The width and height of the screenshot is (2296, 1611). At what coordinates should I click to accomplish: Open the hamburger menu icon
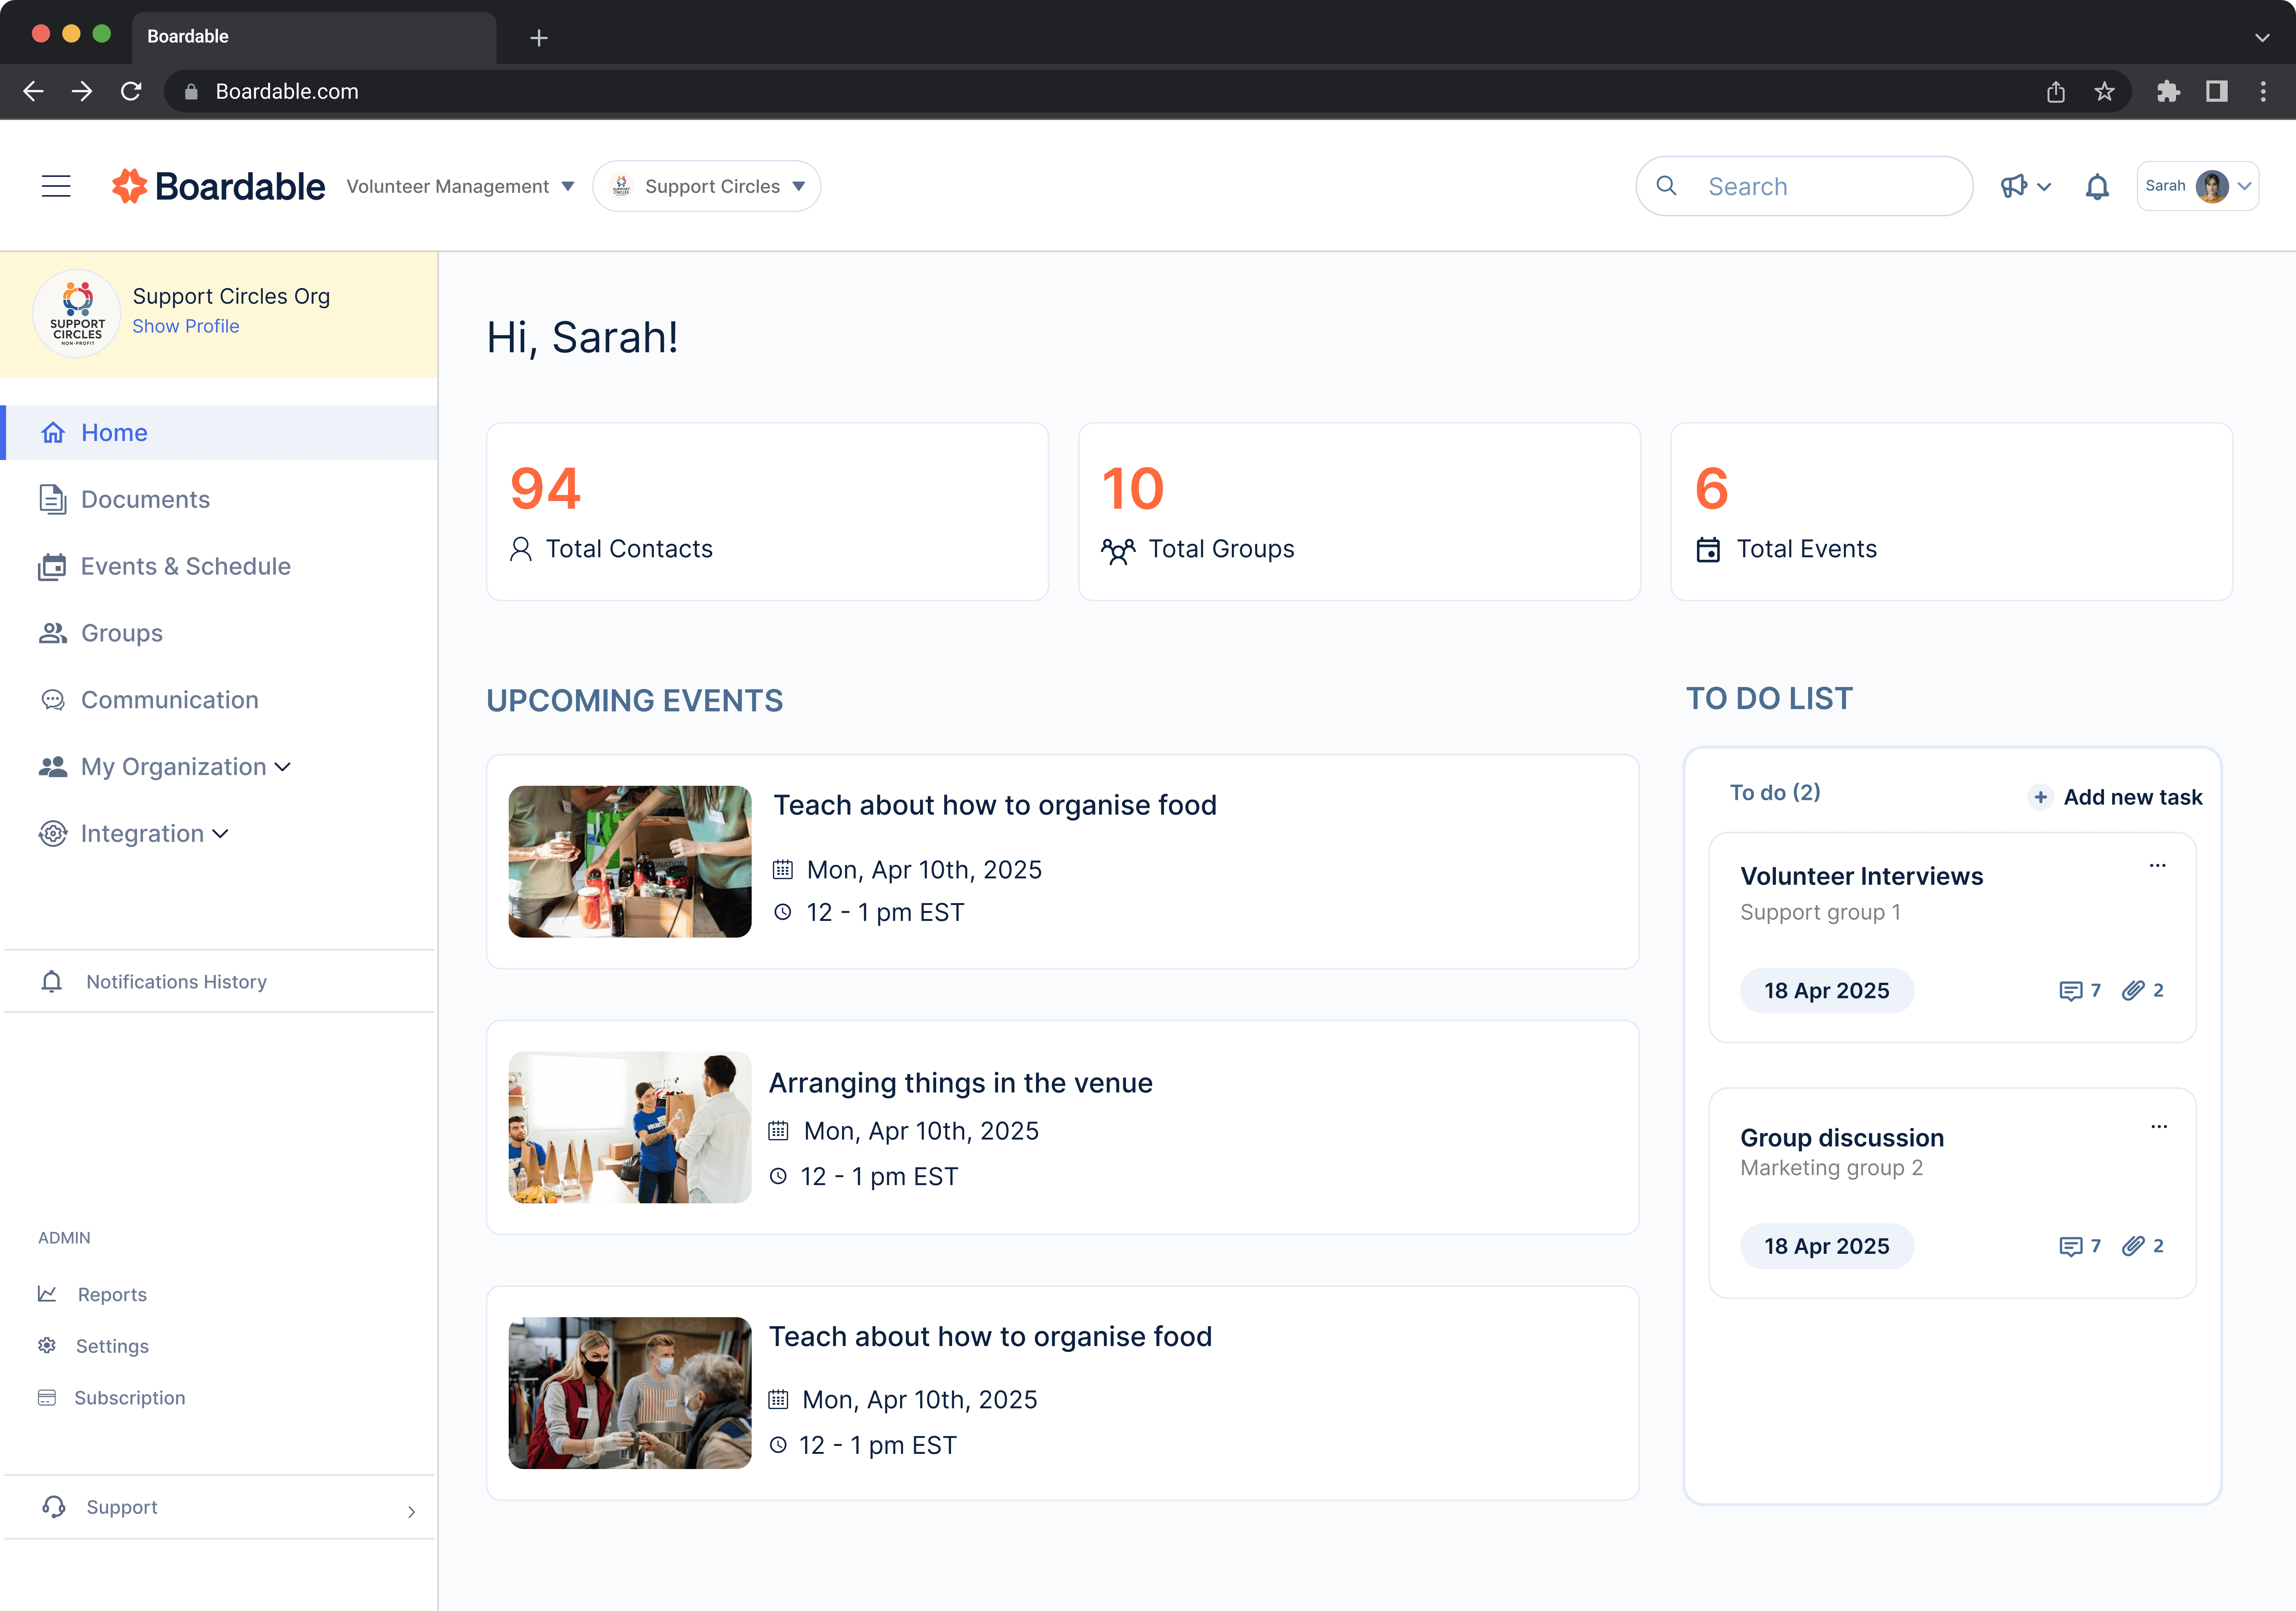(56, 186)
